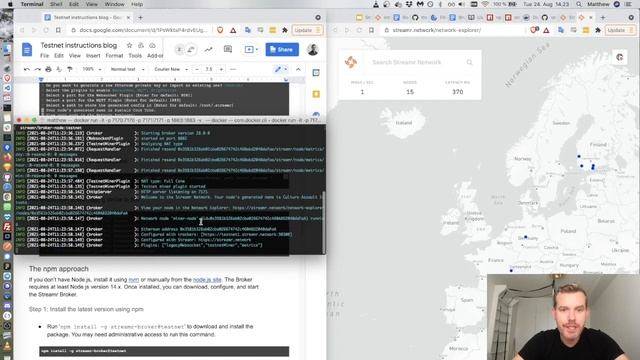Open the 100% zoom dropdown
This screenshot has height=360, width=640.
pos(92,69)
